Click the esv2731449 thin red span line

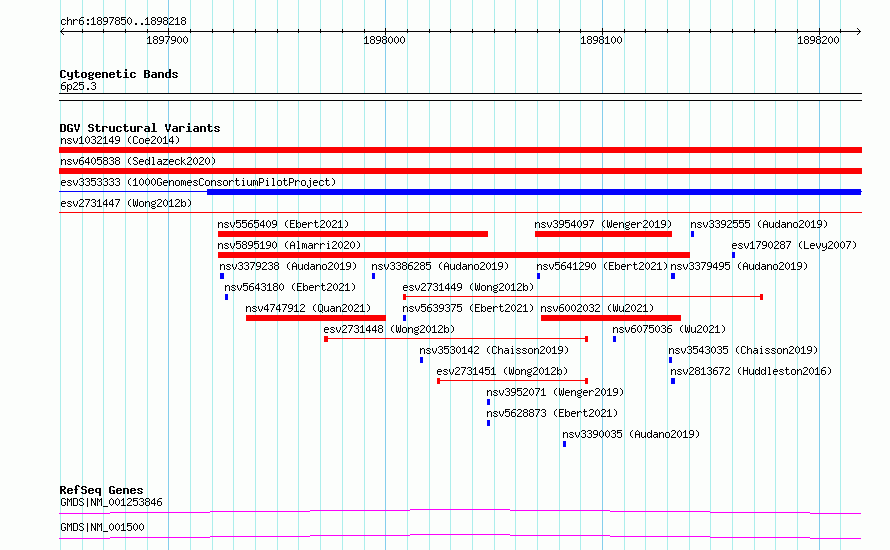click(583, 297)
